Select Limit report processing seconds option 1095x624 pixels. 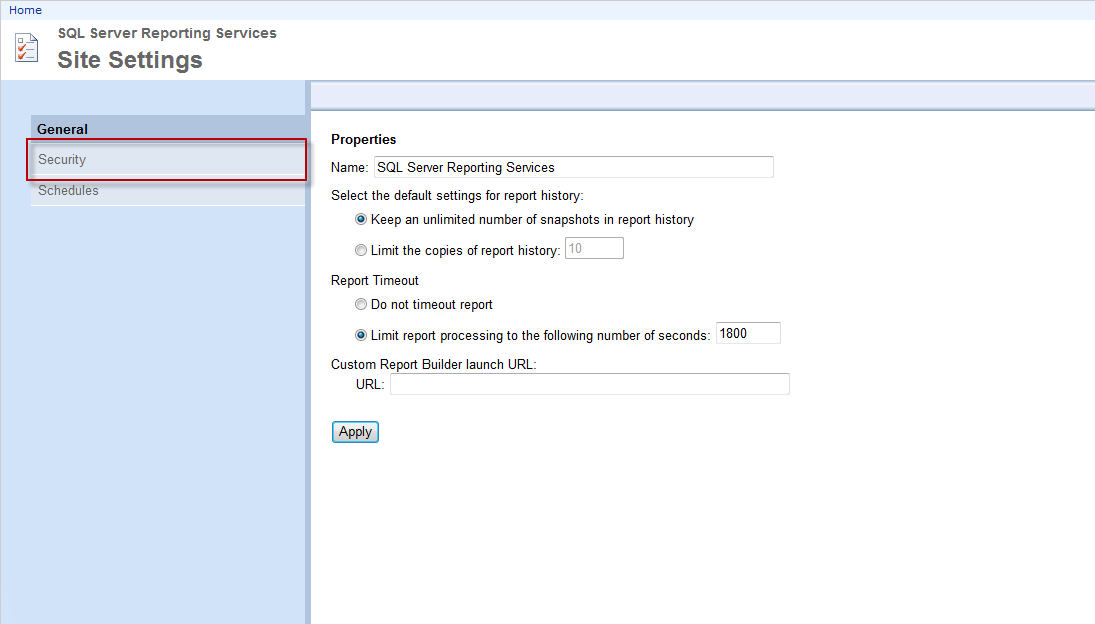pyautogui.click(x=360, y=335)
